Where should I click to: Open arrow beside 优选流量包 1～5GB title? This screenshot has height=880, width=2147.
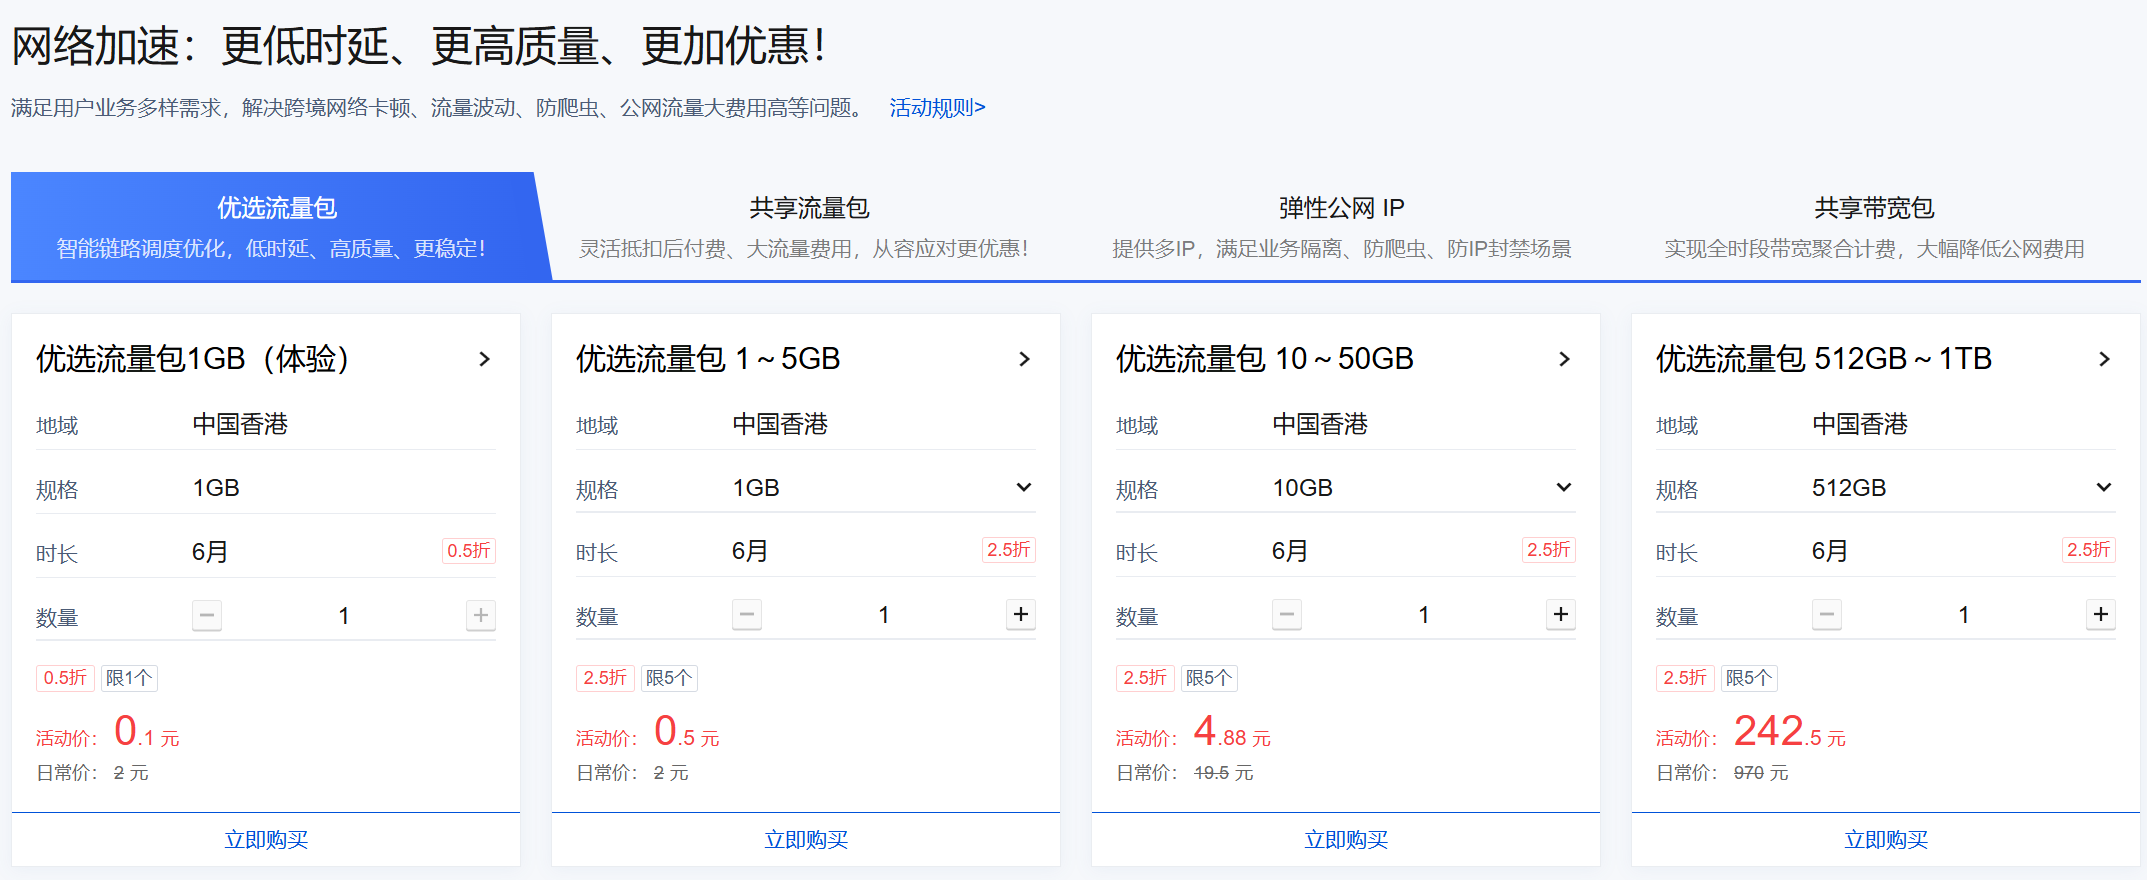click(x=1025, y=359)
